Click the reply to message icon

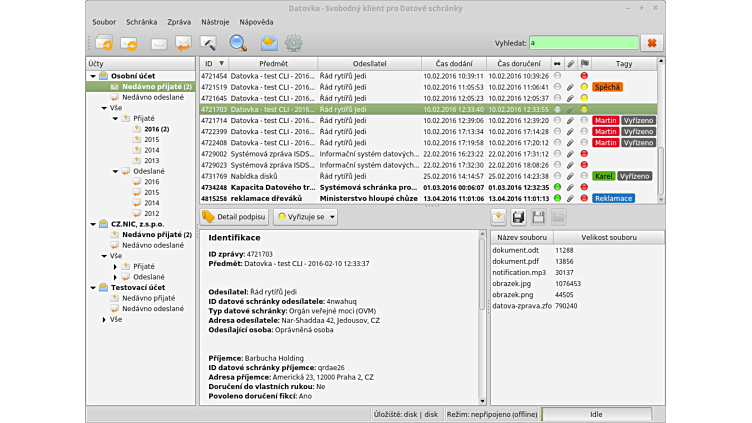pos(183,43)
